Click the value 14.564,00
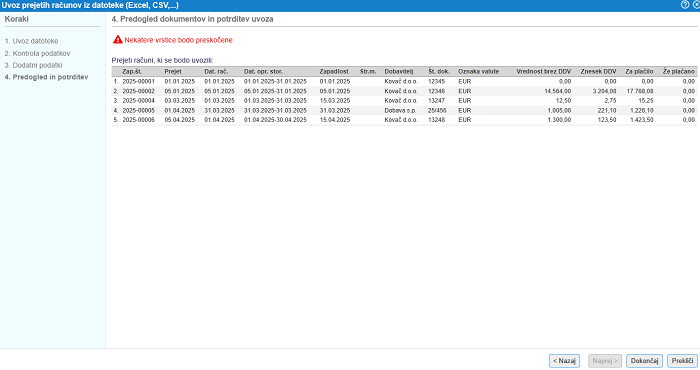 click(x=557, y=91)
